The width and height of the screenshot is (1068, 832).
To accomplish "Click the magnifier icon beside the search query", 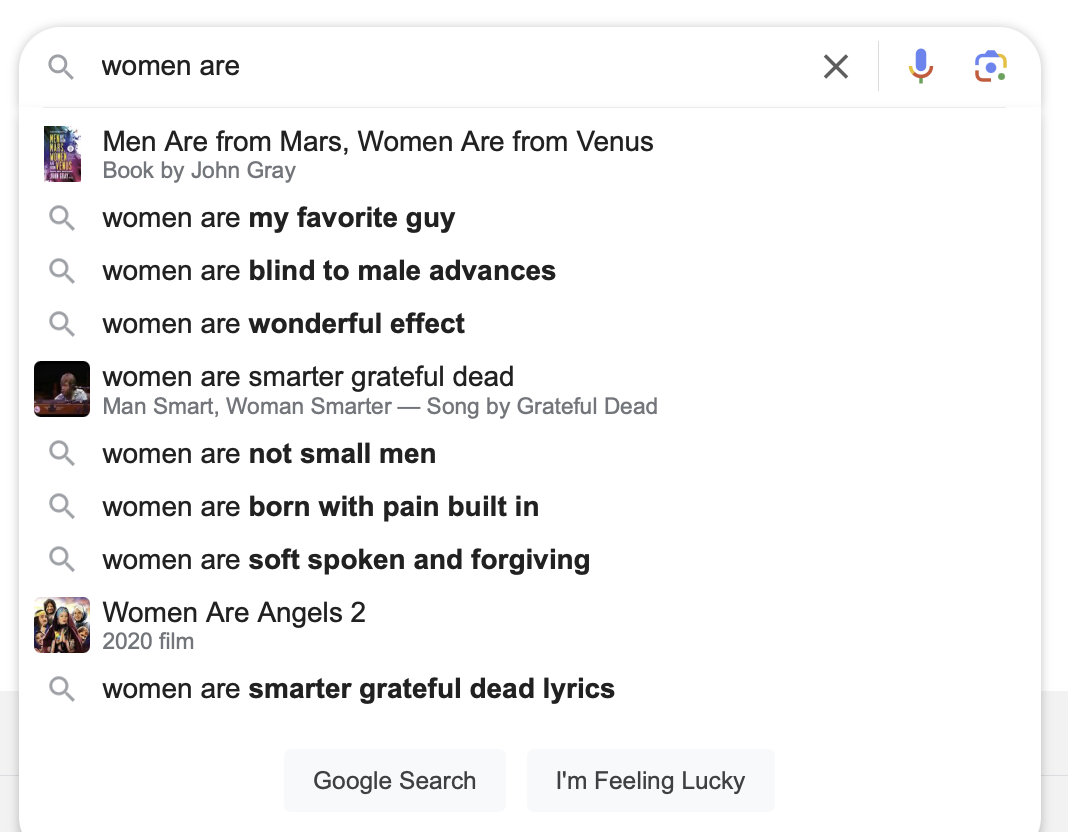I will click(61, 67).
